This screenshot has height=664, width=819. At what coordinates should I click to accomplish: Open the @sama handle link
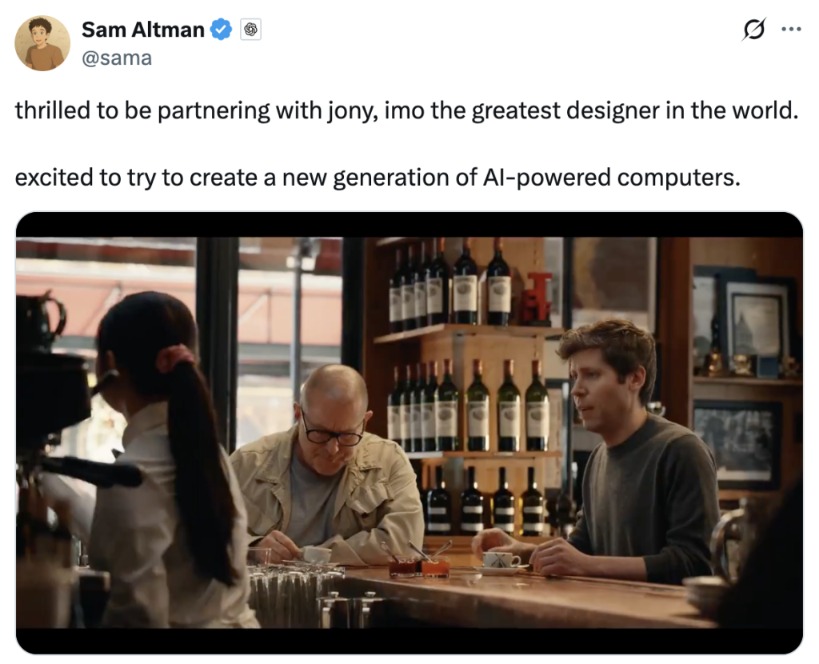[116, 58]
